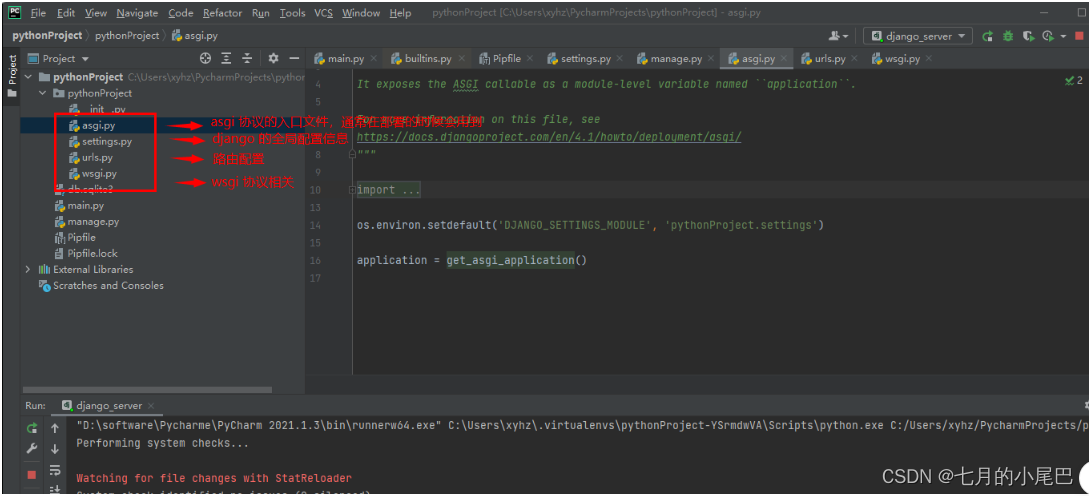This screenshot has height=496, width=1089.
Task: Hide the Project panel with the minus icon
Action: (294, 58)
